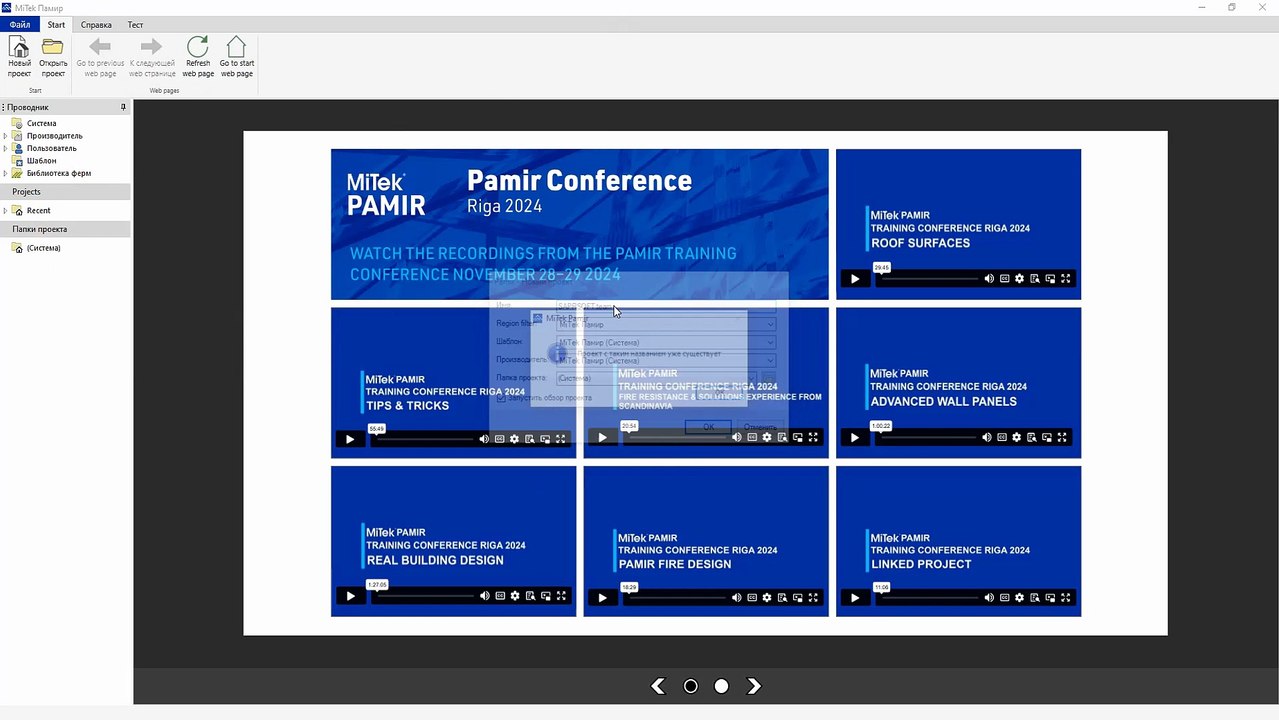The height and width of the screenshot is (720, 1279).
Task: Play the Pamir Fire Design video
Action: tap(602, 598)
